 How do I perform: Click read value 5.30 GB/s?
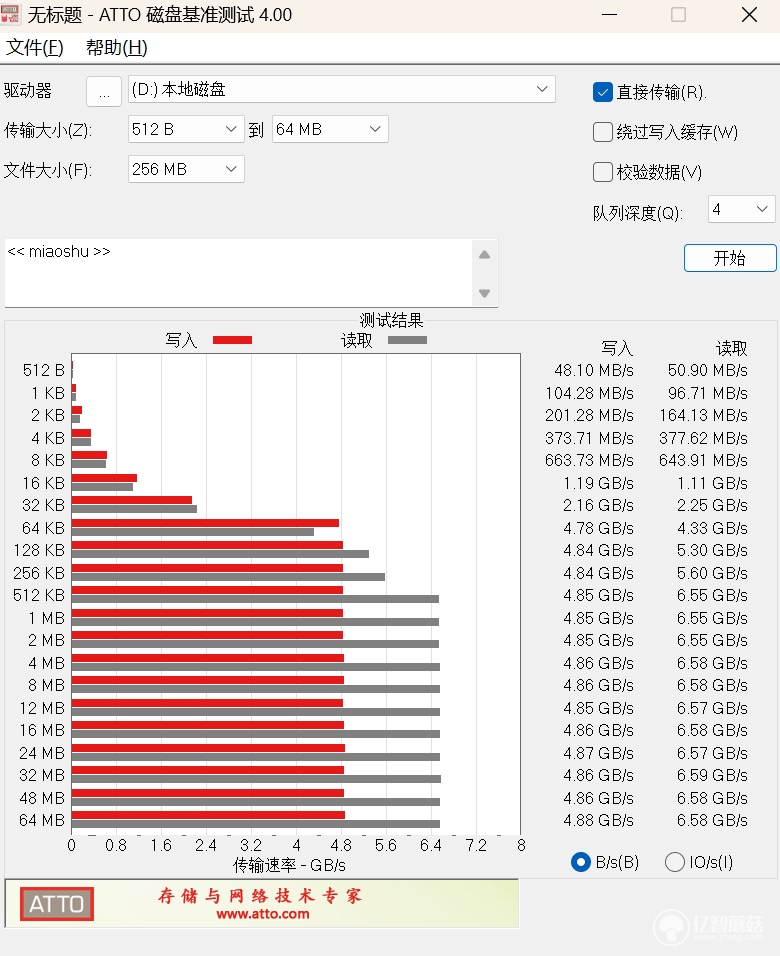[712, 551]
